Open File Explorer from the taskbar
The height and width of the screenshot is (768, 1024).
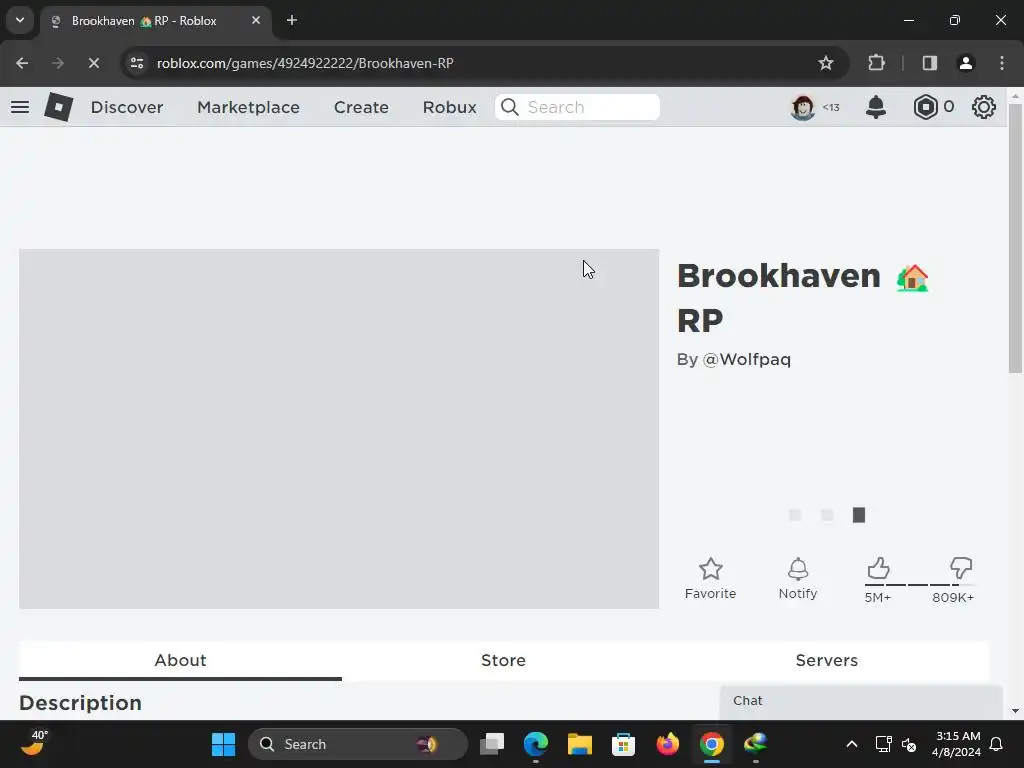[x=579, y=744]
